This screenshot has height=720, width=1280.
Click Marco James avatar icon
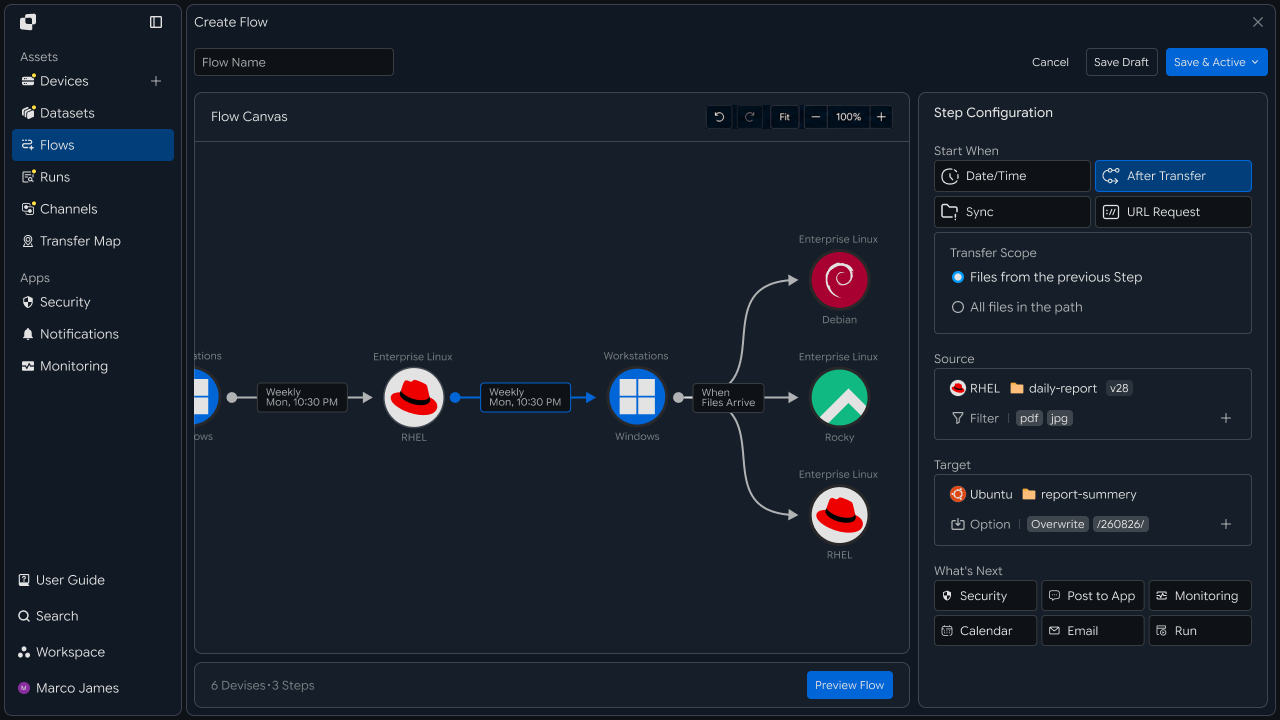[24, 688]
